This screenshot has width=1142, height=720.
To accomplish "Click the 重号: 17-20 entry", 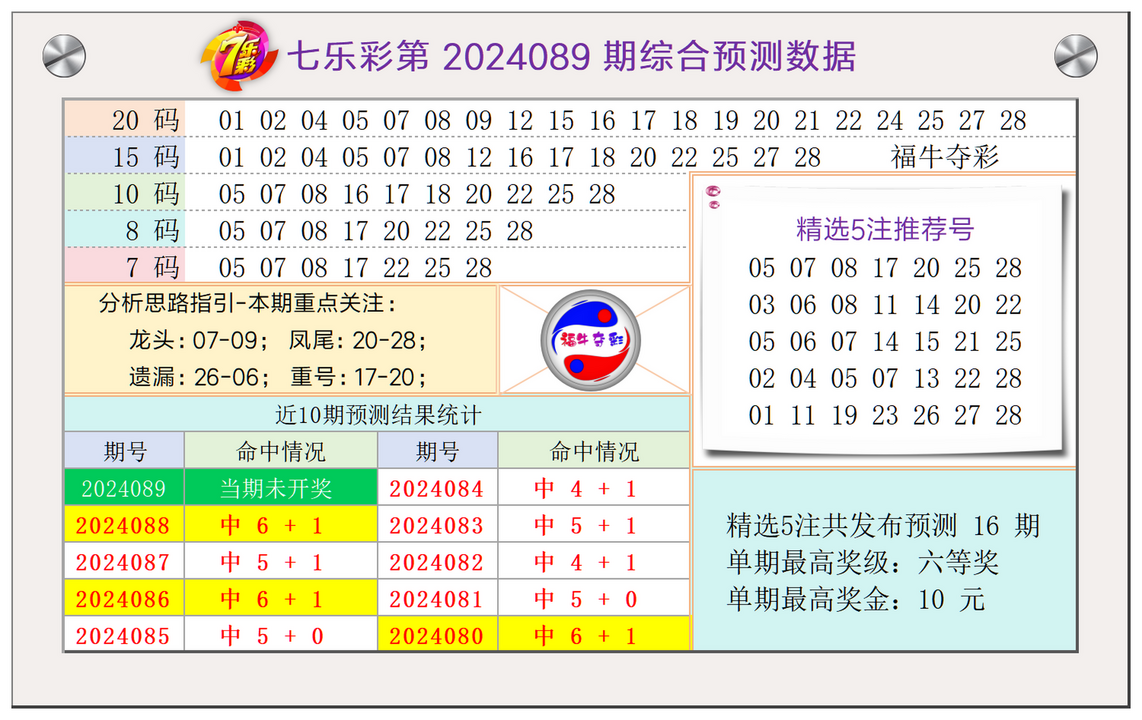I will pyautogui.click(x=358, y=377).
